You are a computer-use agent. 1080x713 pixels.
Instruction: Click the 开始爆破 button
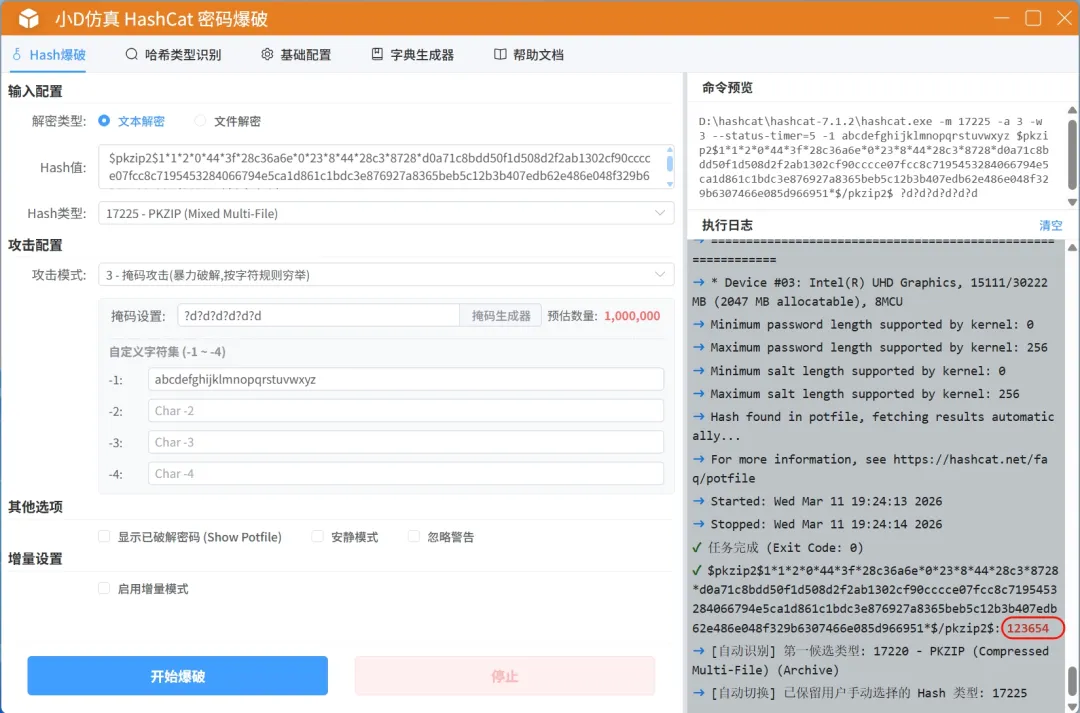[x=178, y=676]
